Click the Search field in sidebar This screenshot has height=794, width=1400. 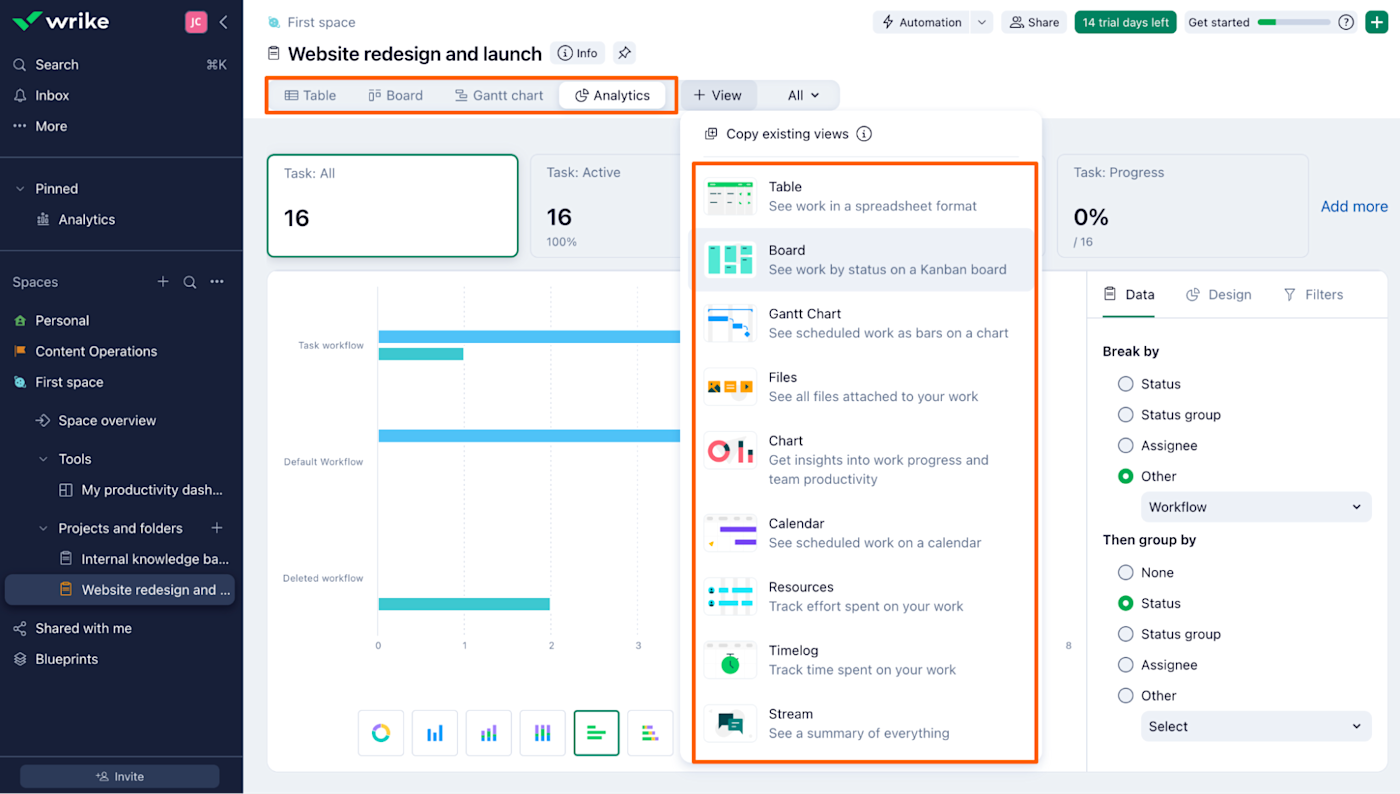coord(120,64)
